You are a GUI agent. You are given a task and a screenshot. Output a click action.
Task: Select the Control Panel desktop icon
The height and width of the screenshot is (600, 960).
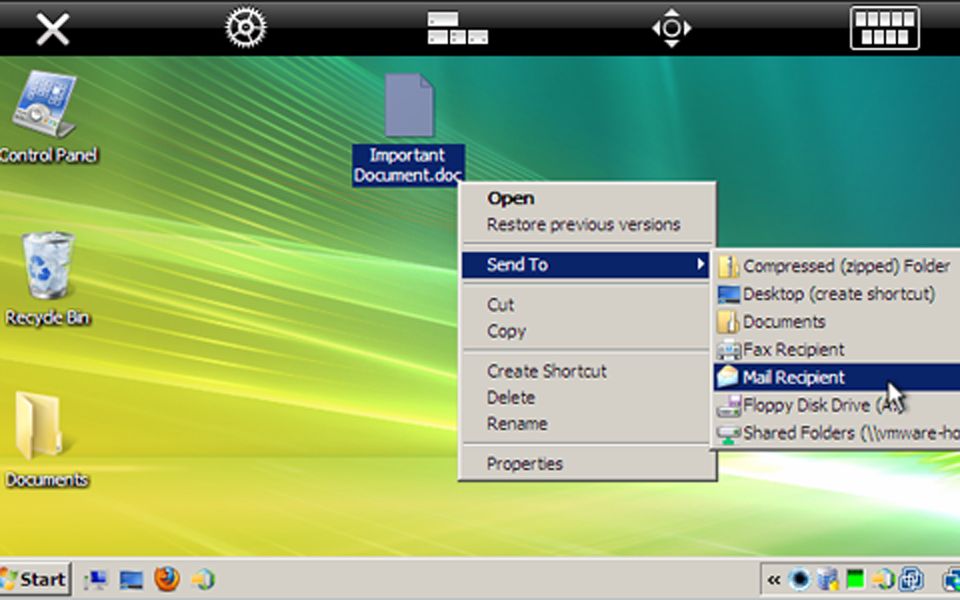tap(47, 118)
